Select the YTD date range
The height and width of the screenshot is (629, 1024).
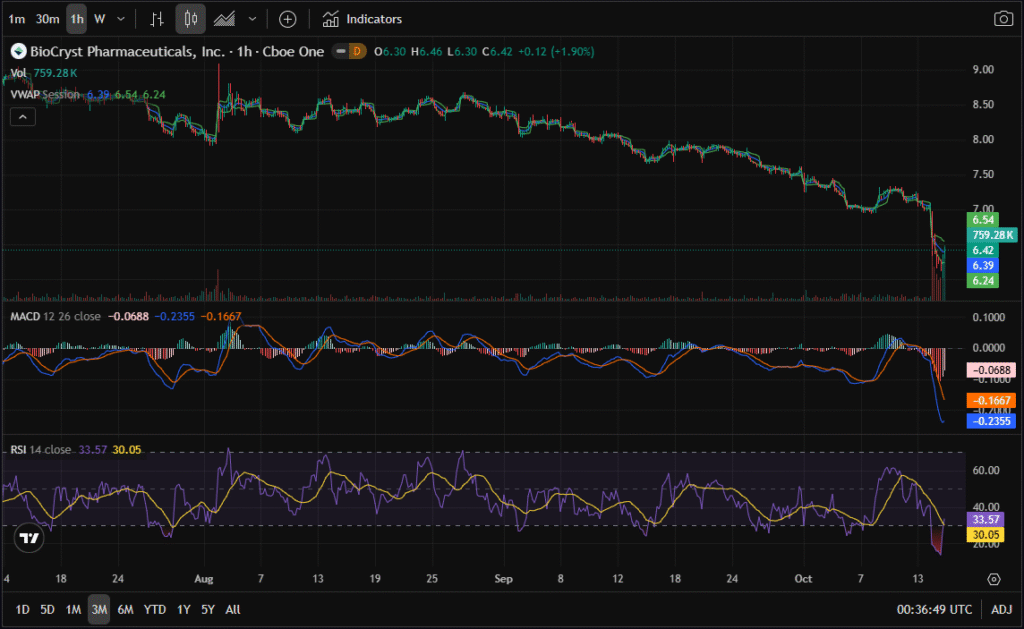(x=154, y=608)
